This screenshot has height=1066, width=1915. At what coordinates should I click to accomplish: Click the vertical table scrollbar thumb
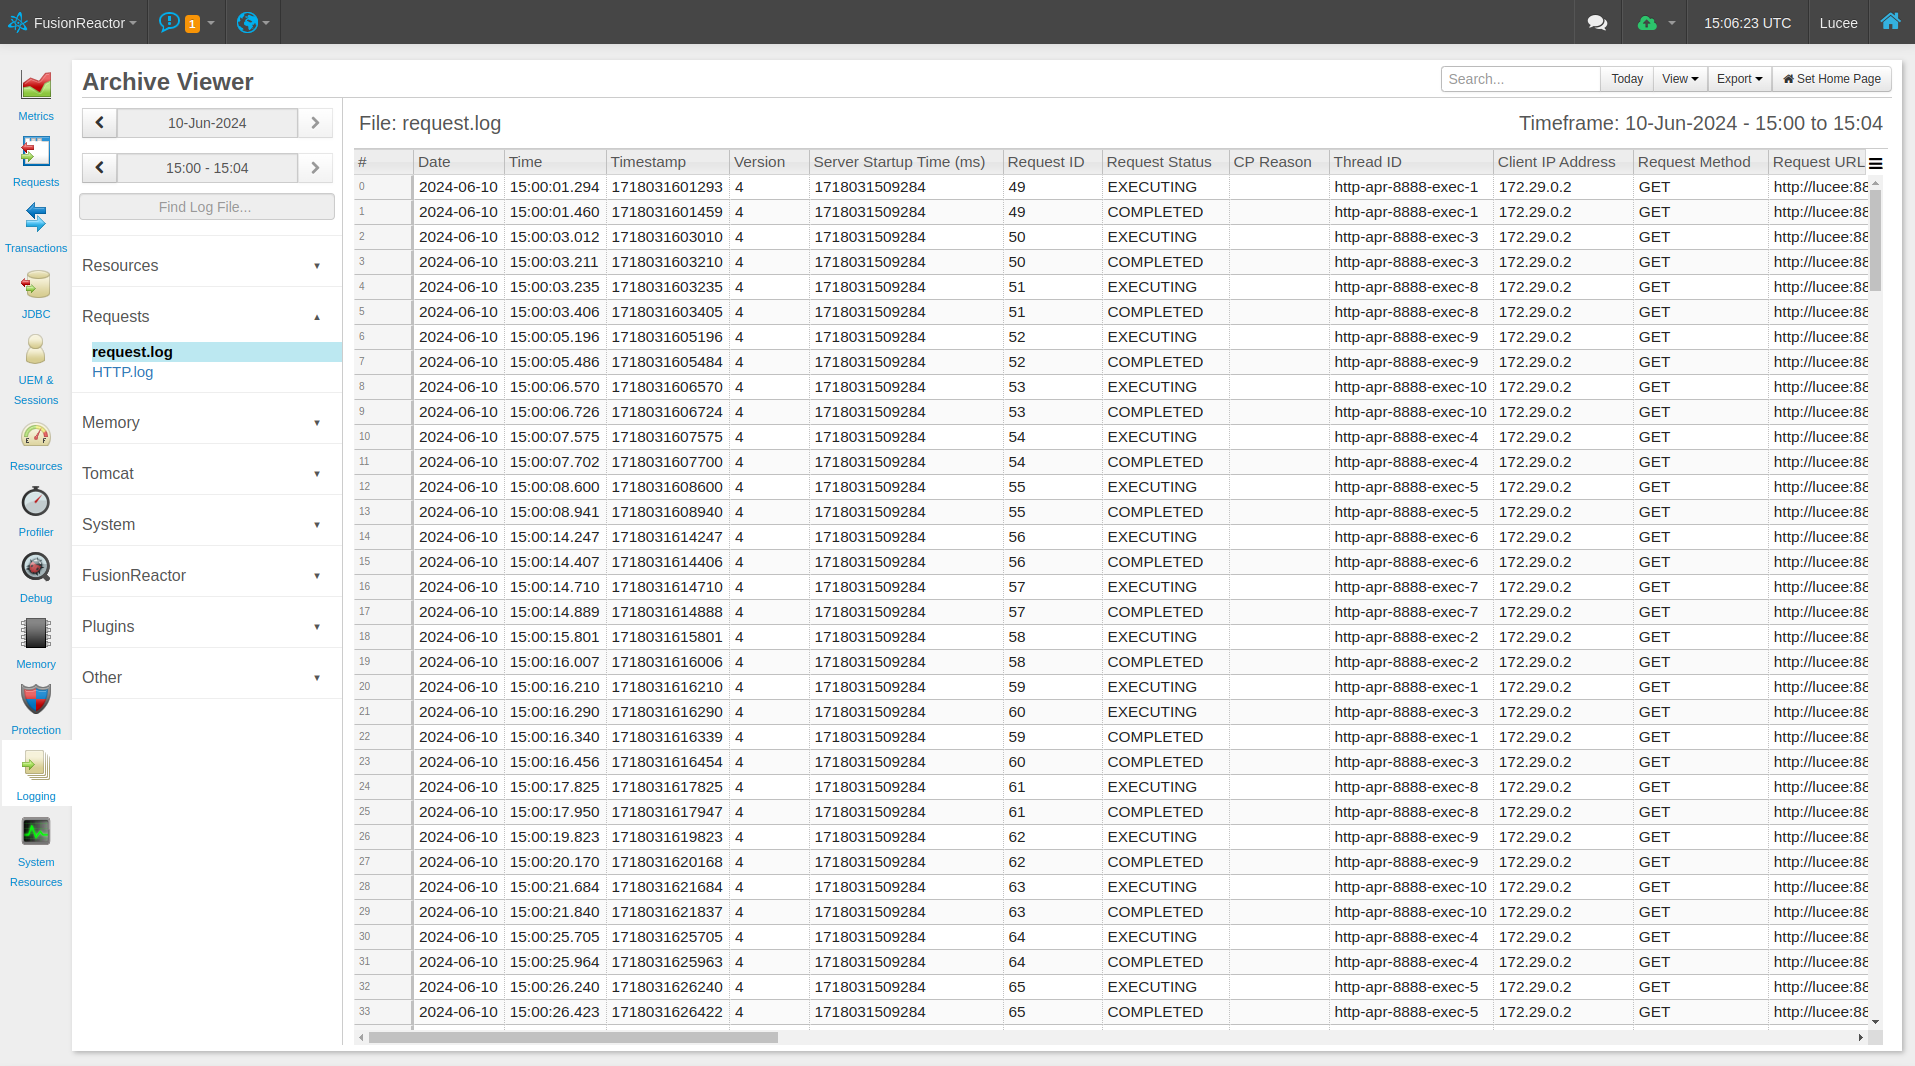(1875, 240)
